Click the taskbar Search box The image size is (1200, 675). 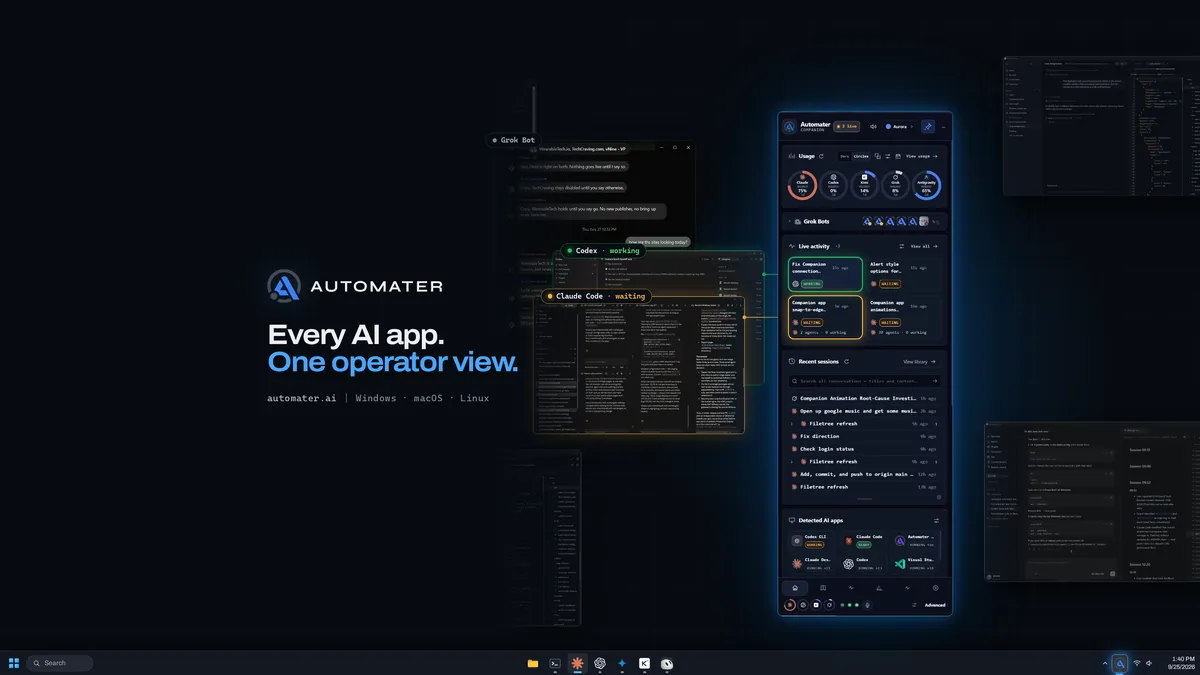coord(60,663)
